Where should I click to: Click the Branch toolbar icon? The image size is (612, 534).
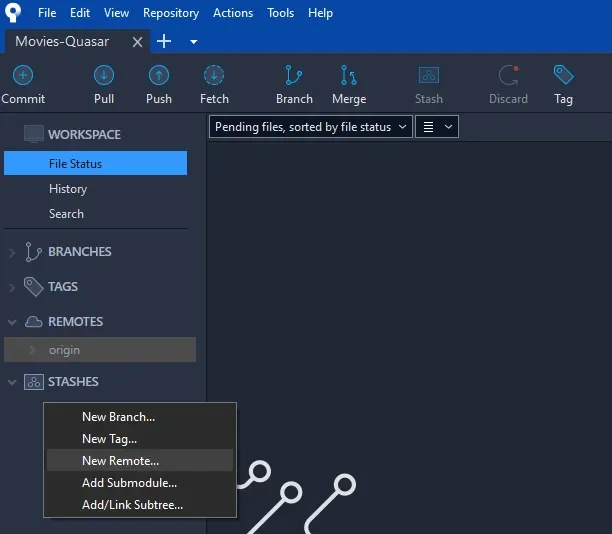point(294,75)
